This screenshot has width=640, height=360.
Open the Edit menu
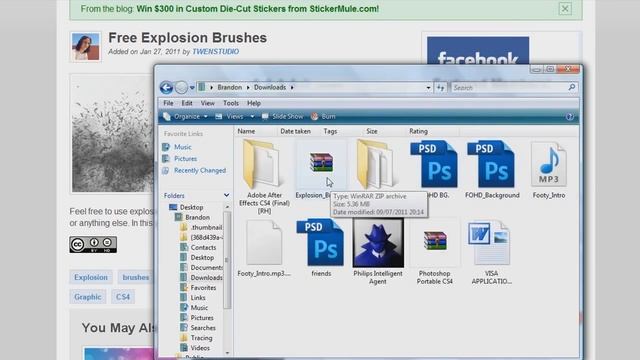pos(187,103)
